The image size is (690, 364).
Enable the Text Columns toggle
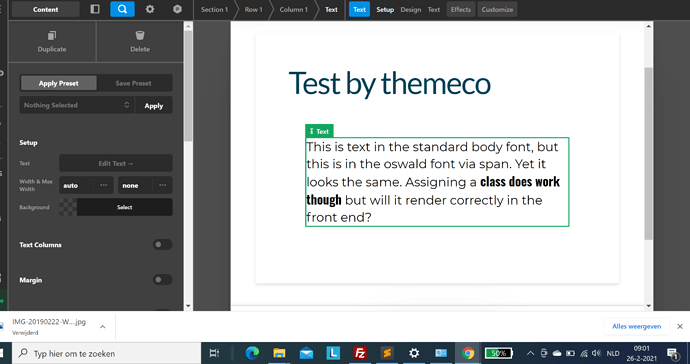pos(162,245)
